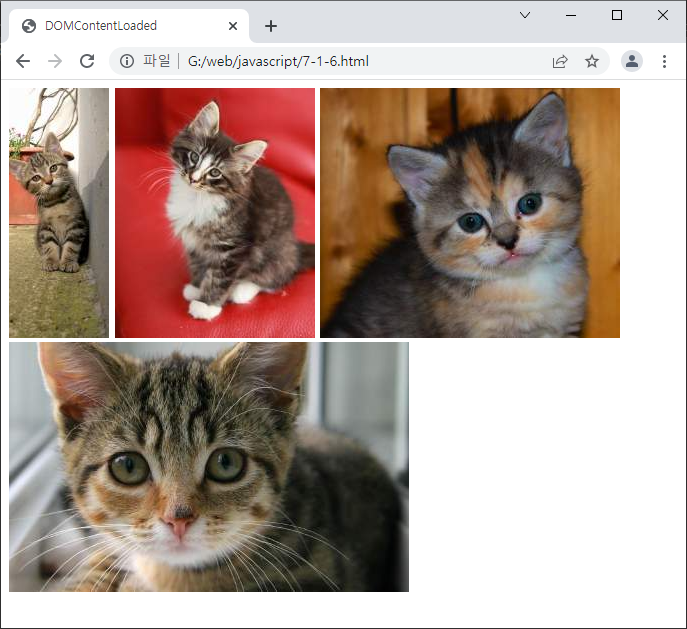Click the large tabby kitten close-up image
Viewport: 687px width, 629px height.
[209, 467]
